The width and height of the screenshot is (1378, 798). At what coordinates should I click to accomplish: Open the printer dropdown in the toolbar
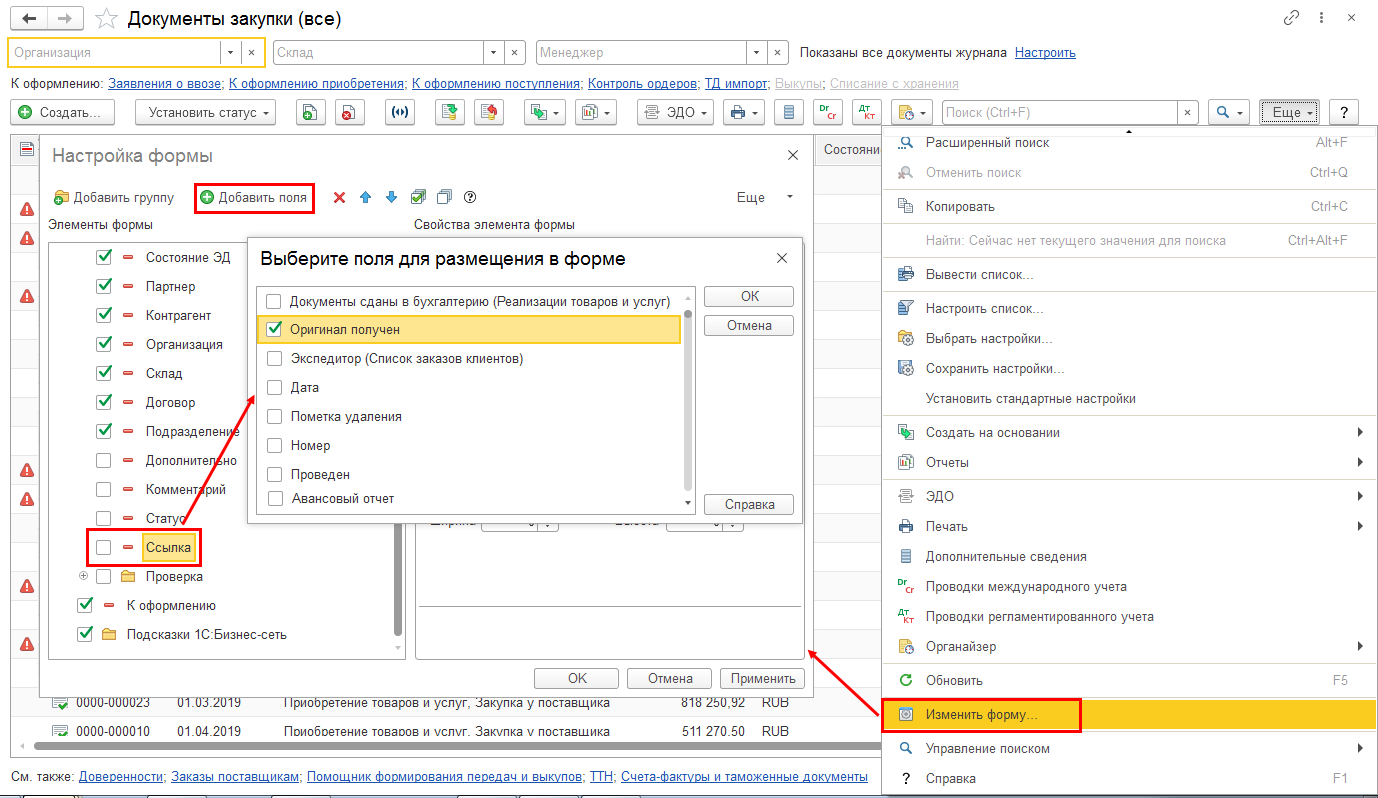coord(745,113)
